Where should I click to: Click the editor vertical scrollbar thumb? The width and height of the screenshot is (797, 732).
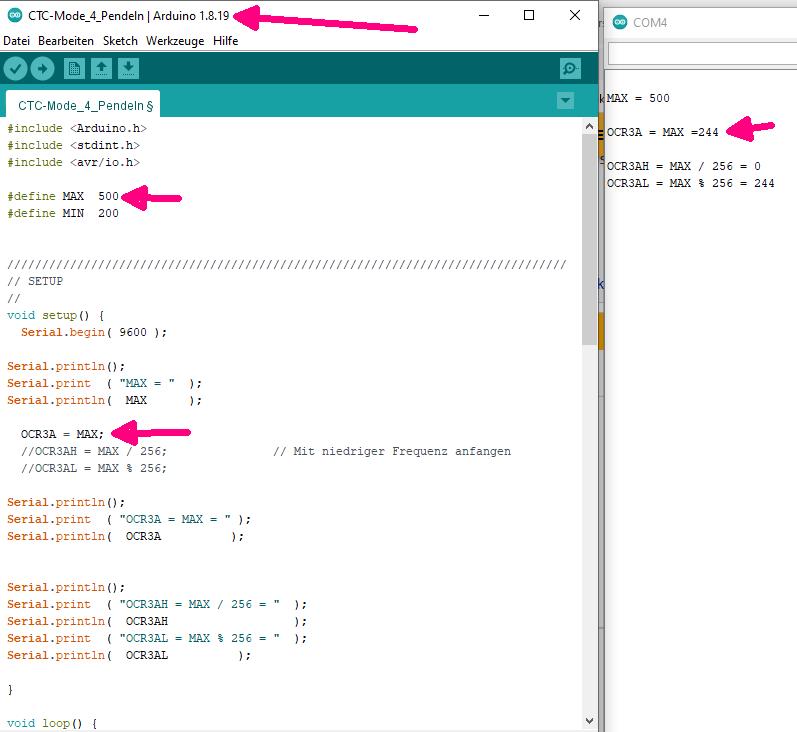[x=590, y=240]
